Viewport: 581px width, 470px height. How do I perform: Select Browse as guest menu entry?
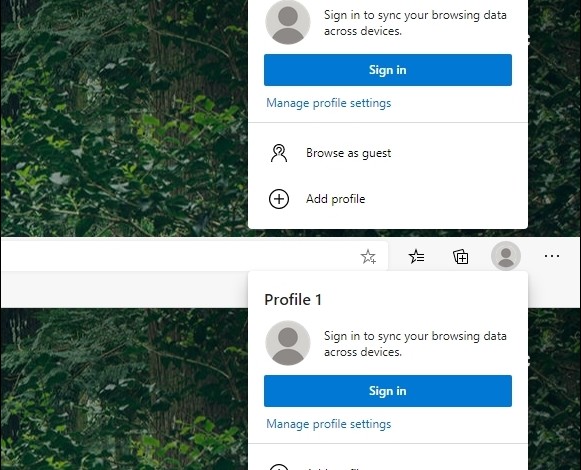388,153
